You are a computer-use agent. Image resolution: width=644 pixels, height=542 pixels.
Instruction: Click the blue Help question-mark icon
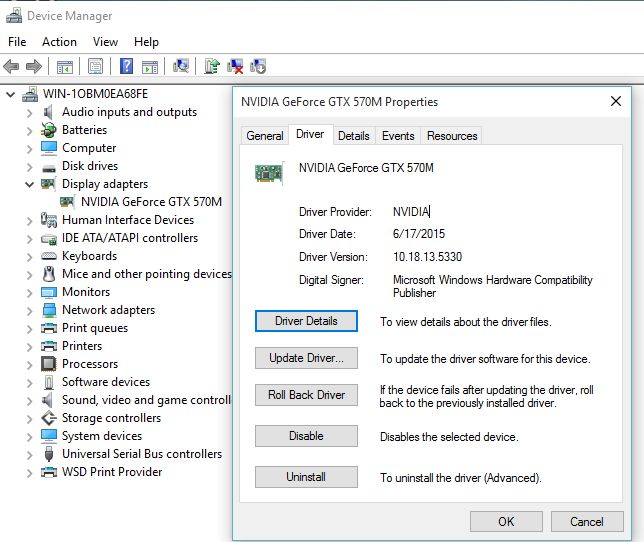[126, 66]
